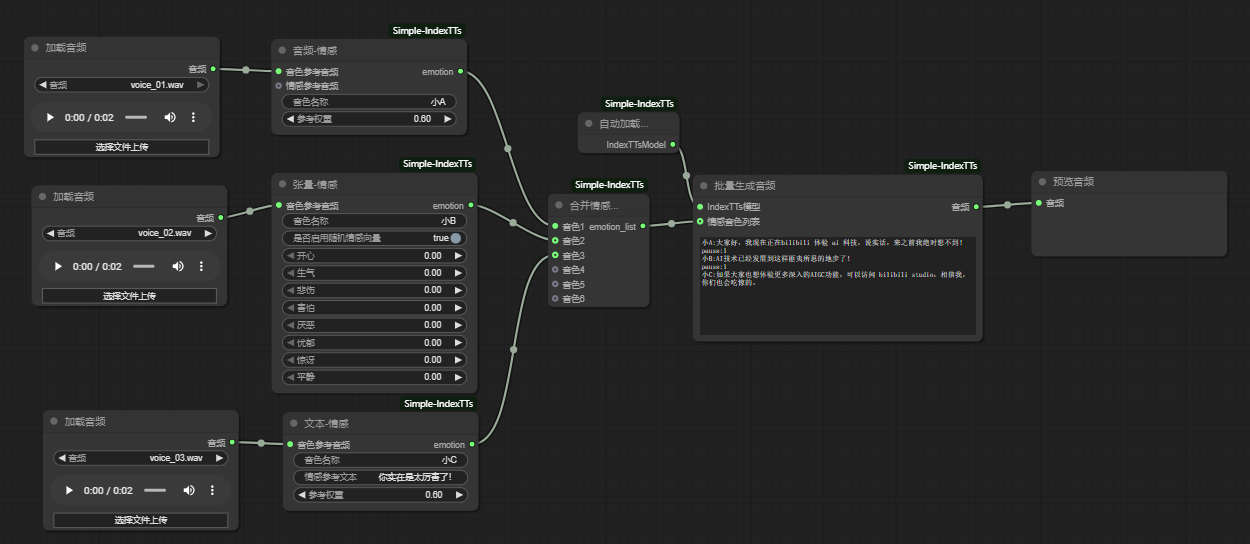This screenshot has height=544, width=1250.
Task: Select previous audio file before voice_01.wav
Action: pyautogui.click(x=42, y=85)
